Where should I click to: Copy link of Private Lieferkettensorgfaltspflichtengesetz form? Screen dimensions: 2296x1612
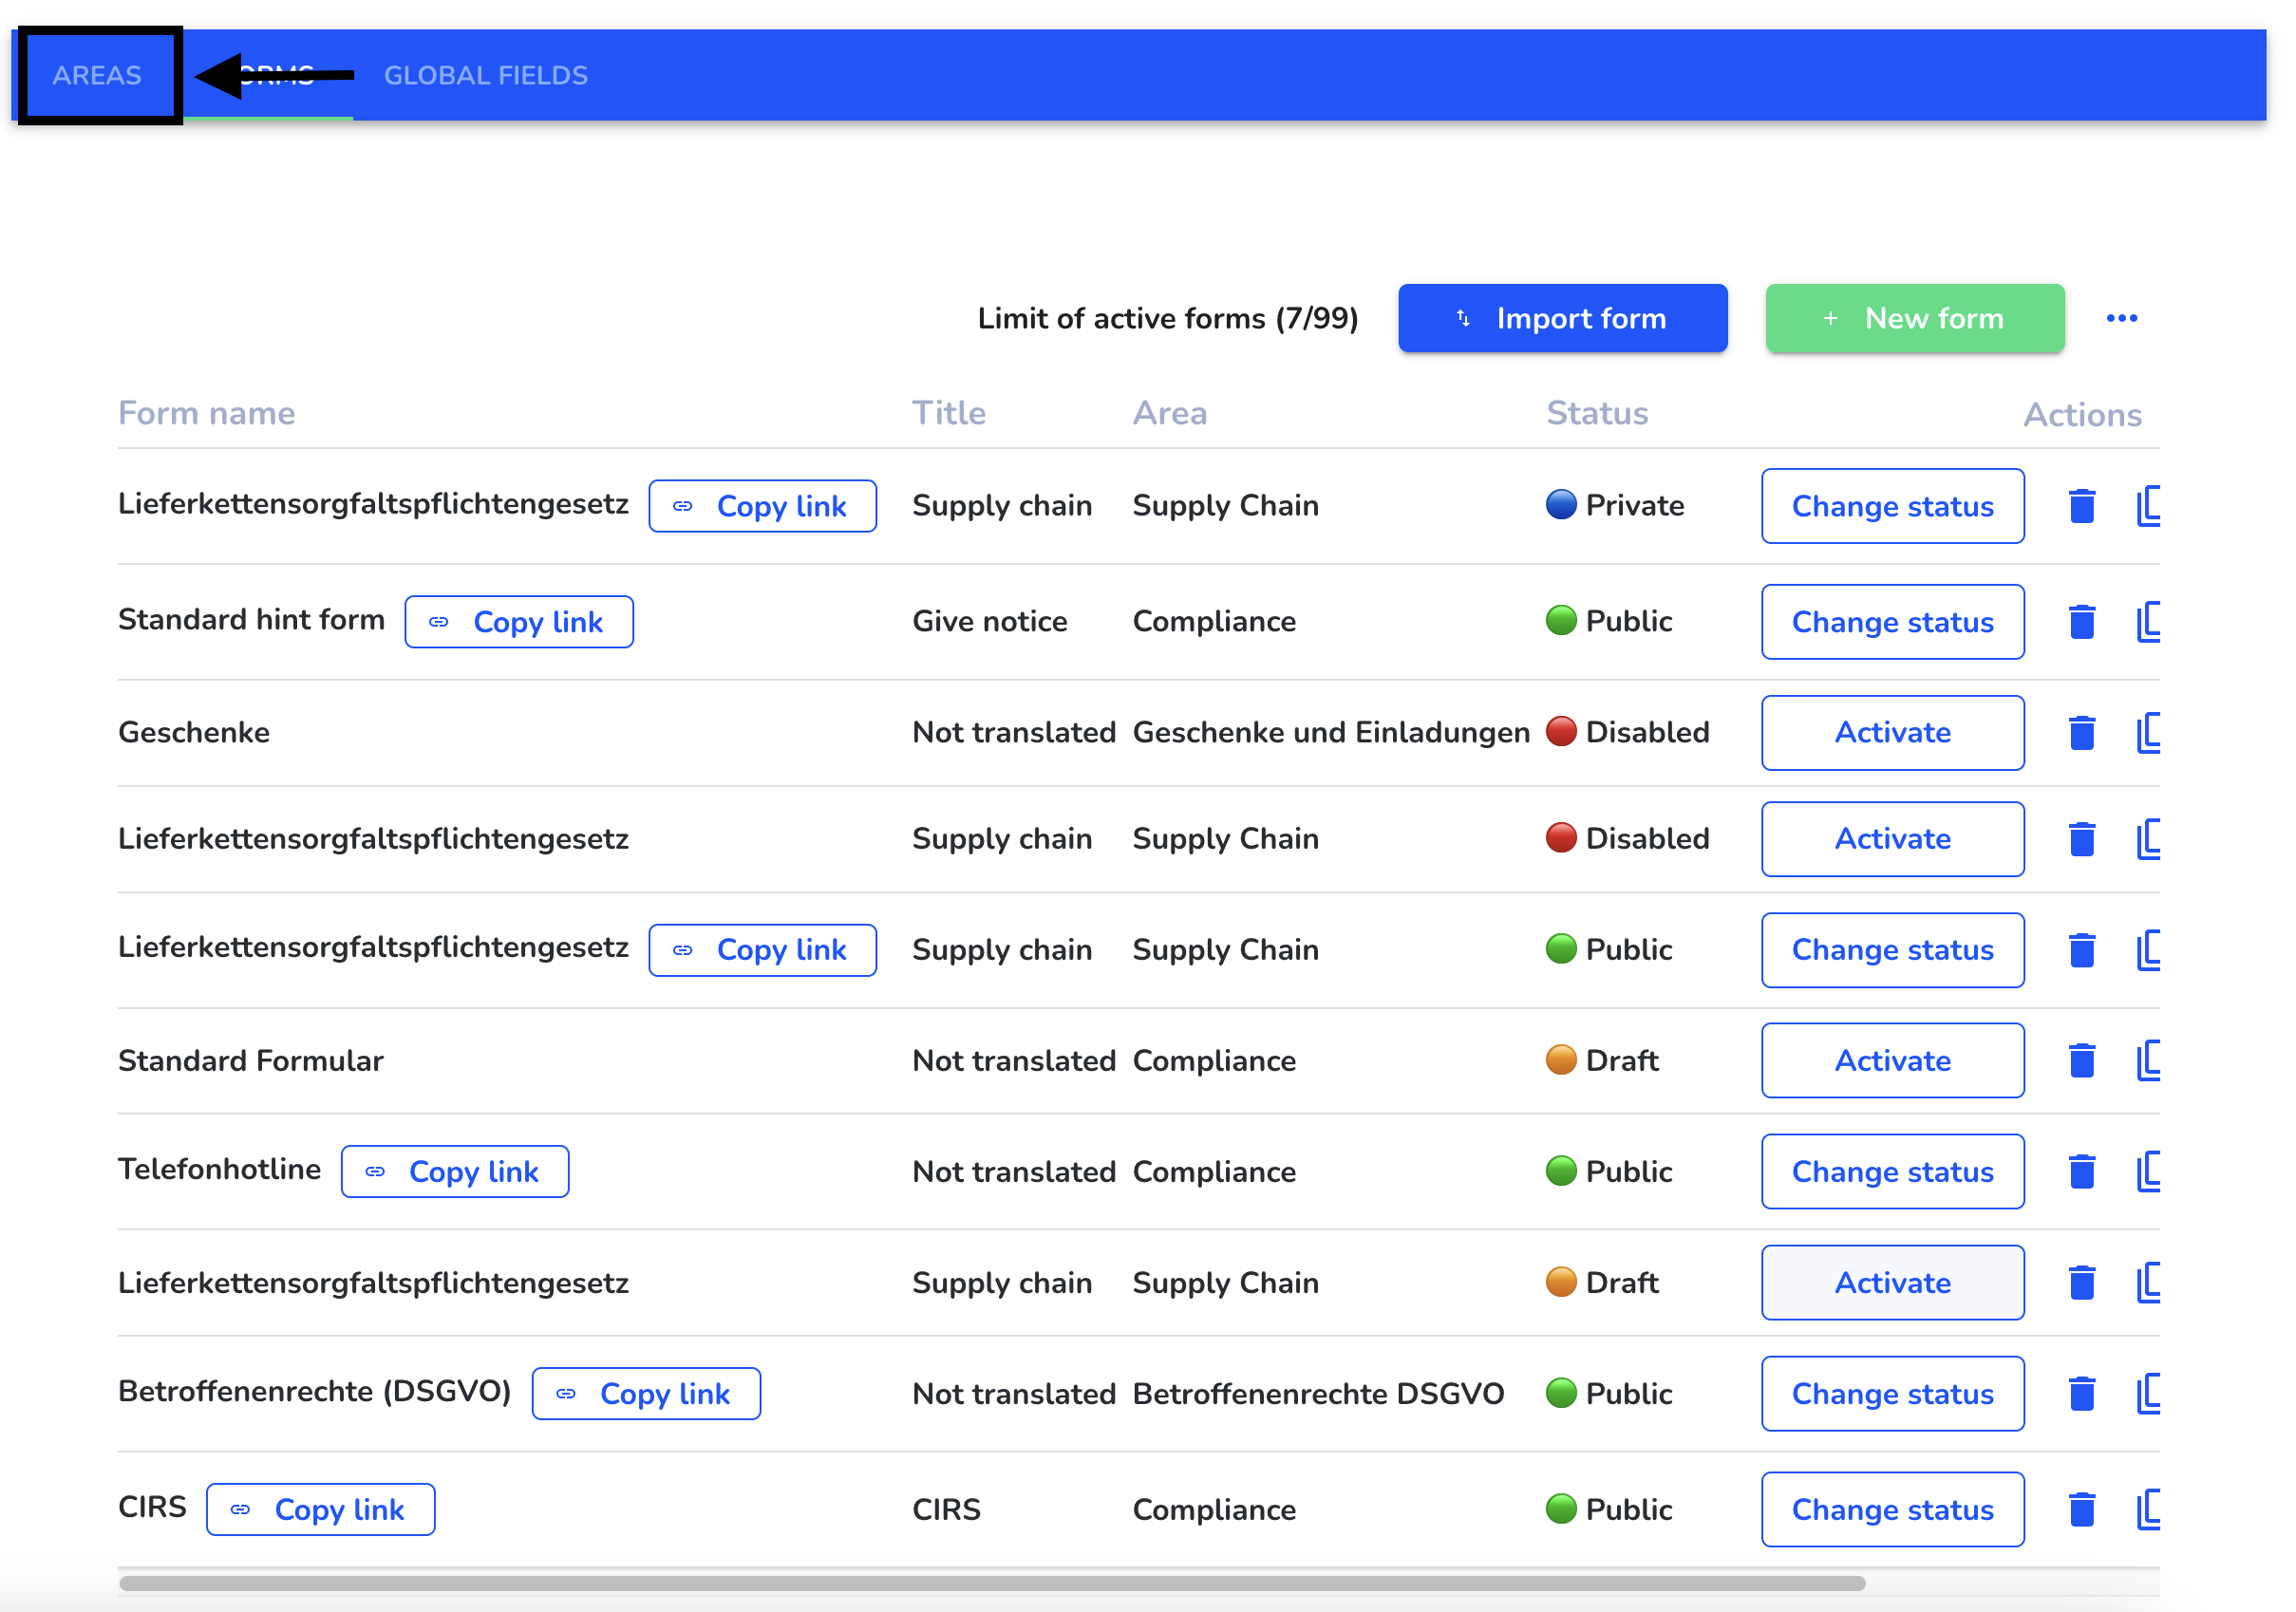coord(762,506)
